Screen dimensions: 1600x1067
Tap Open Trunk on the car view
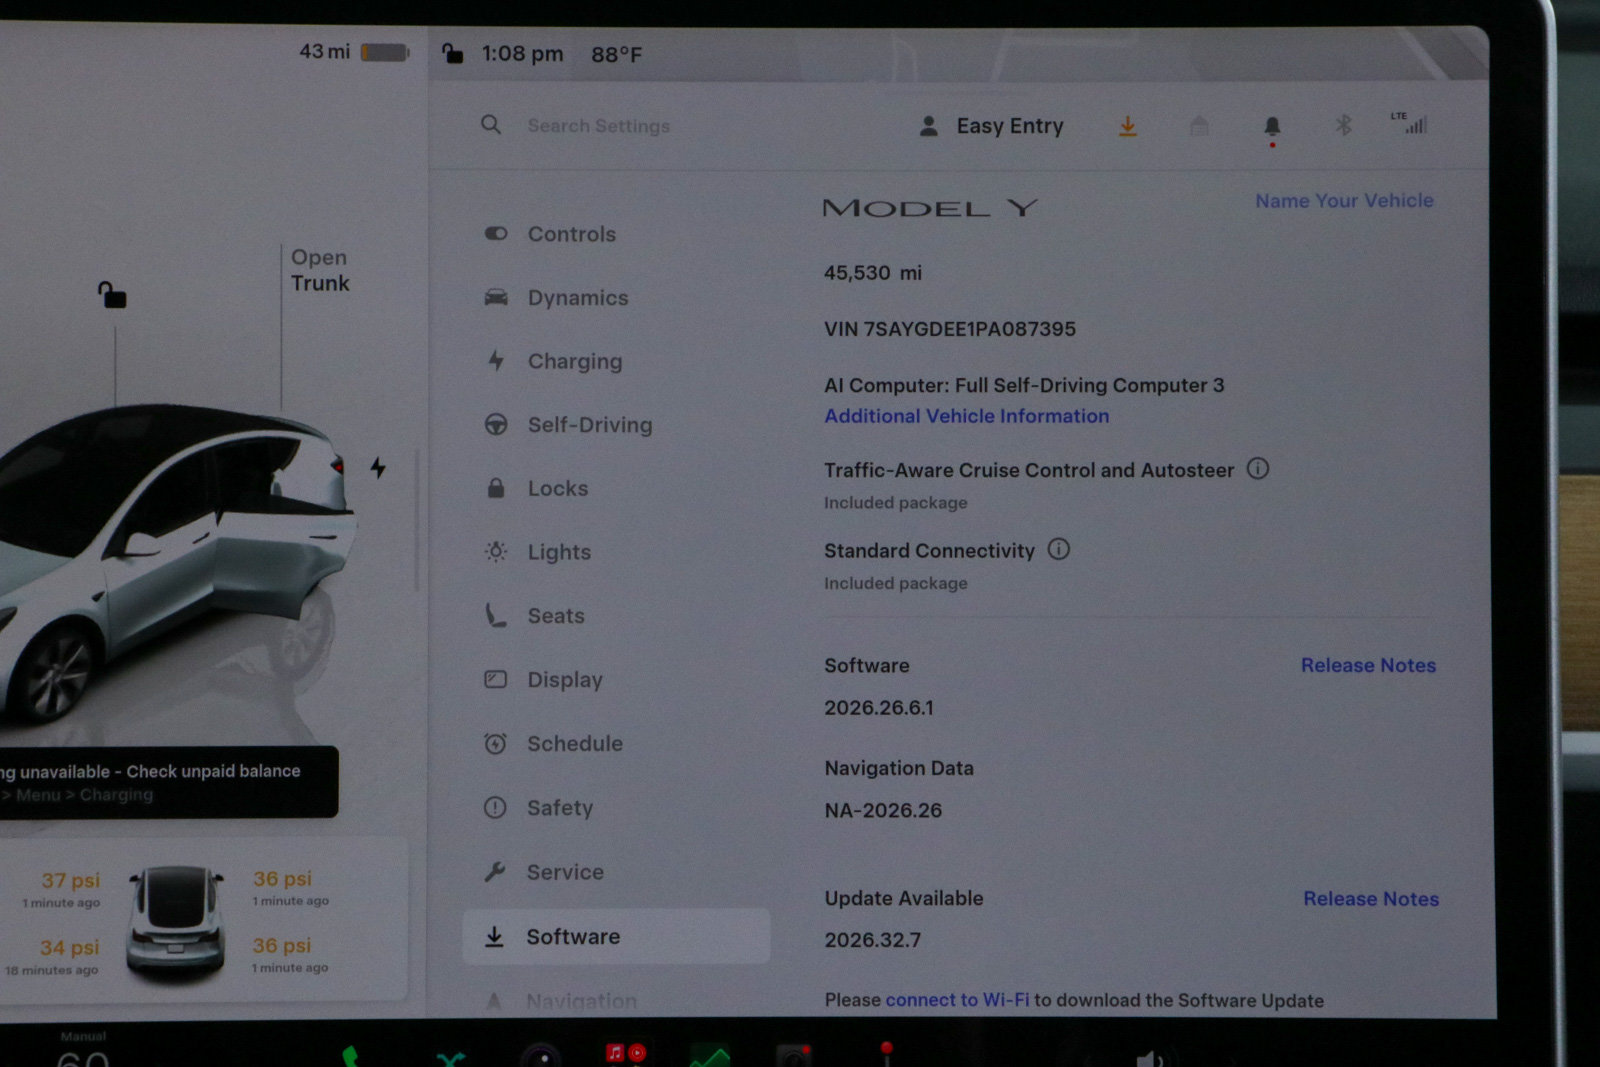coord(320,270)
